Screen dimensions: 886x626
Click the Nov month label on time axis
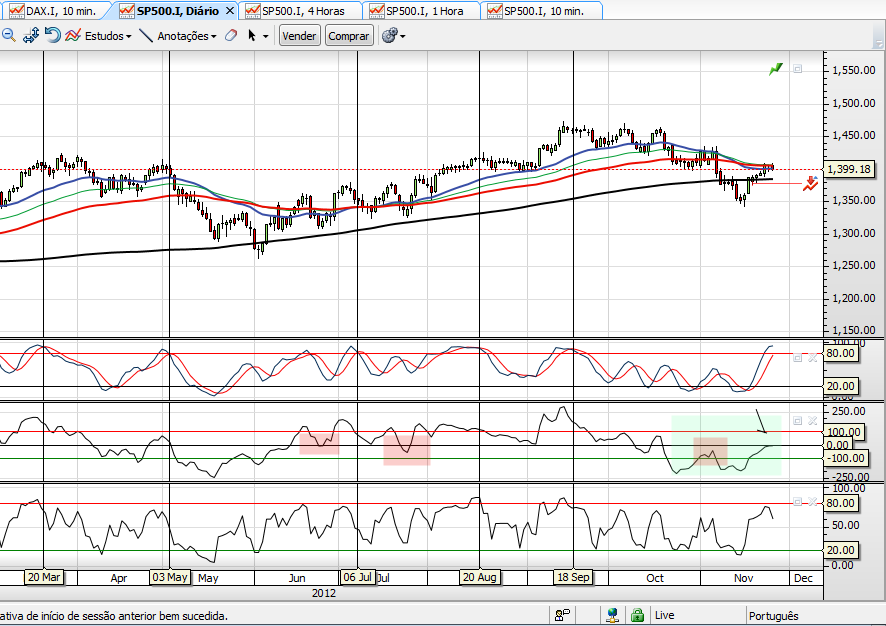(744, 578)
